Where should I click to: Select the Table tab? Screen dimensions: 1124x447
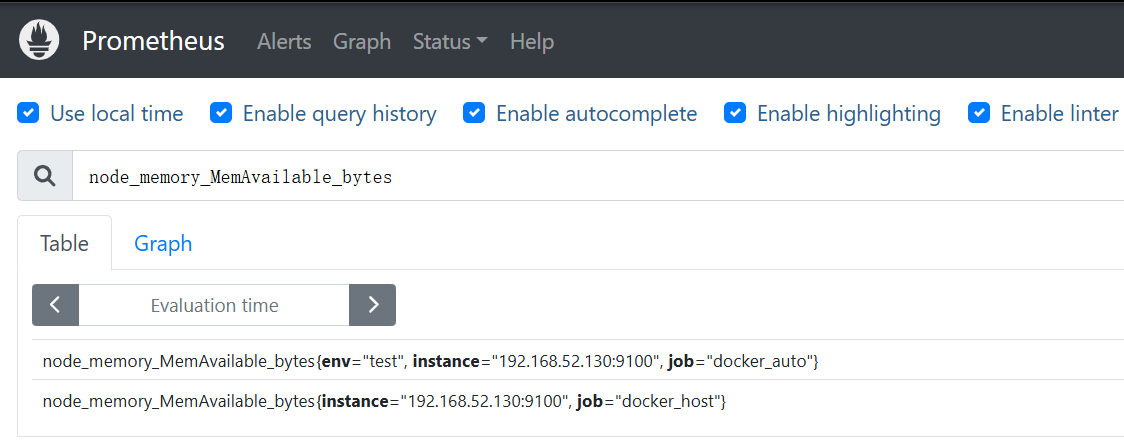tap(64, 243)
